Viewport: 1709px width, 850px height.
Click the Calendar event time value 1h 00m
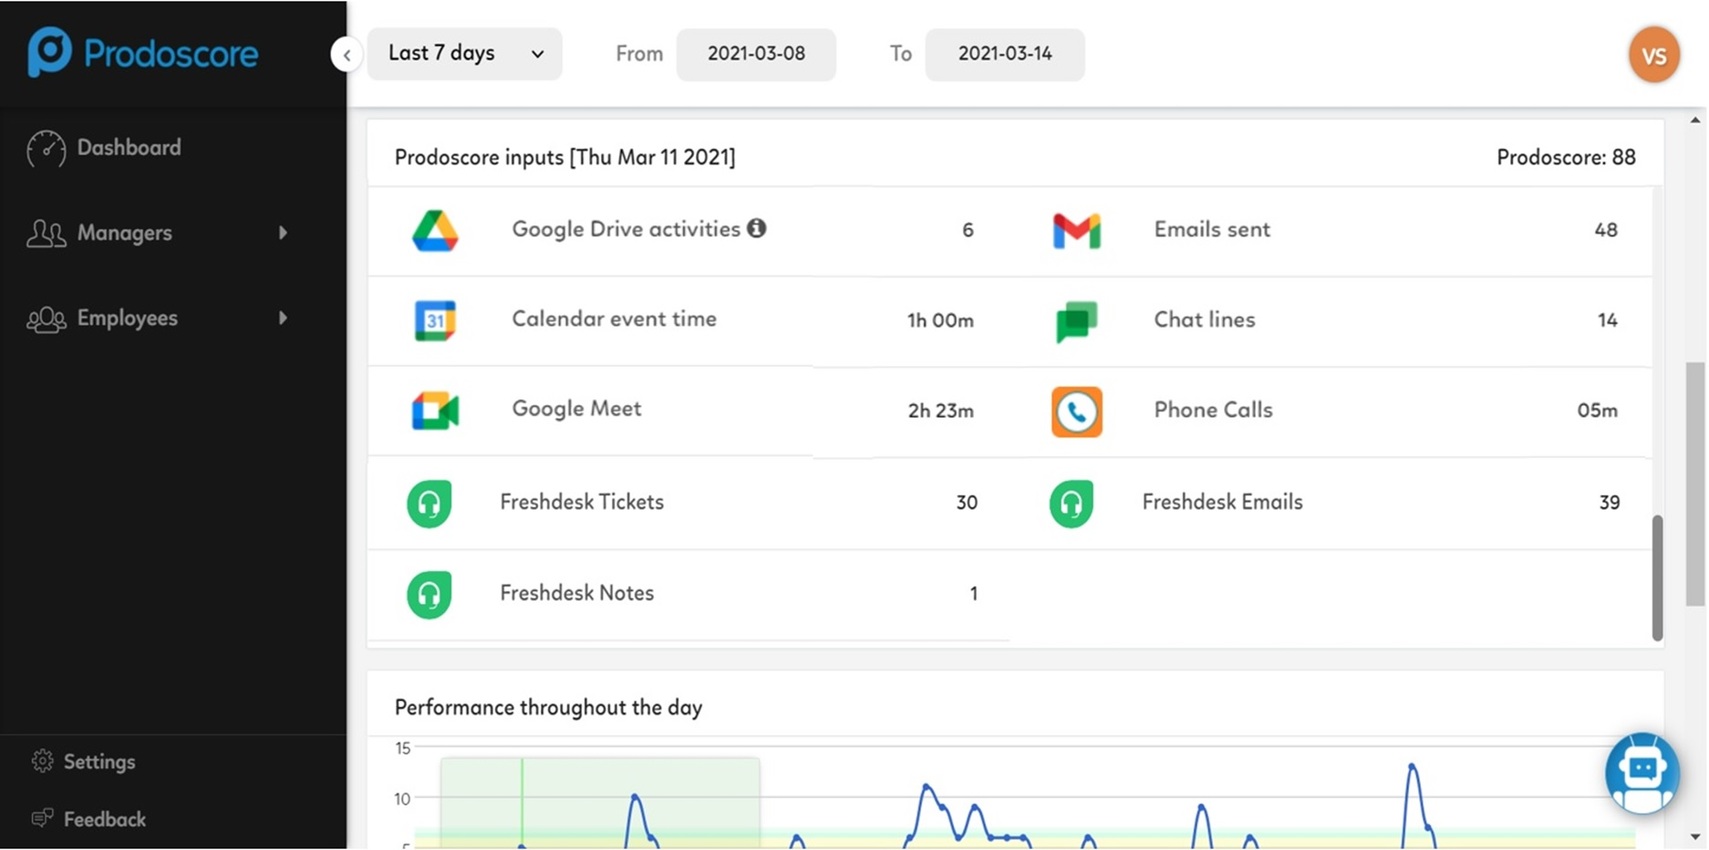click(x=940, y=320)
